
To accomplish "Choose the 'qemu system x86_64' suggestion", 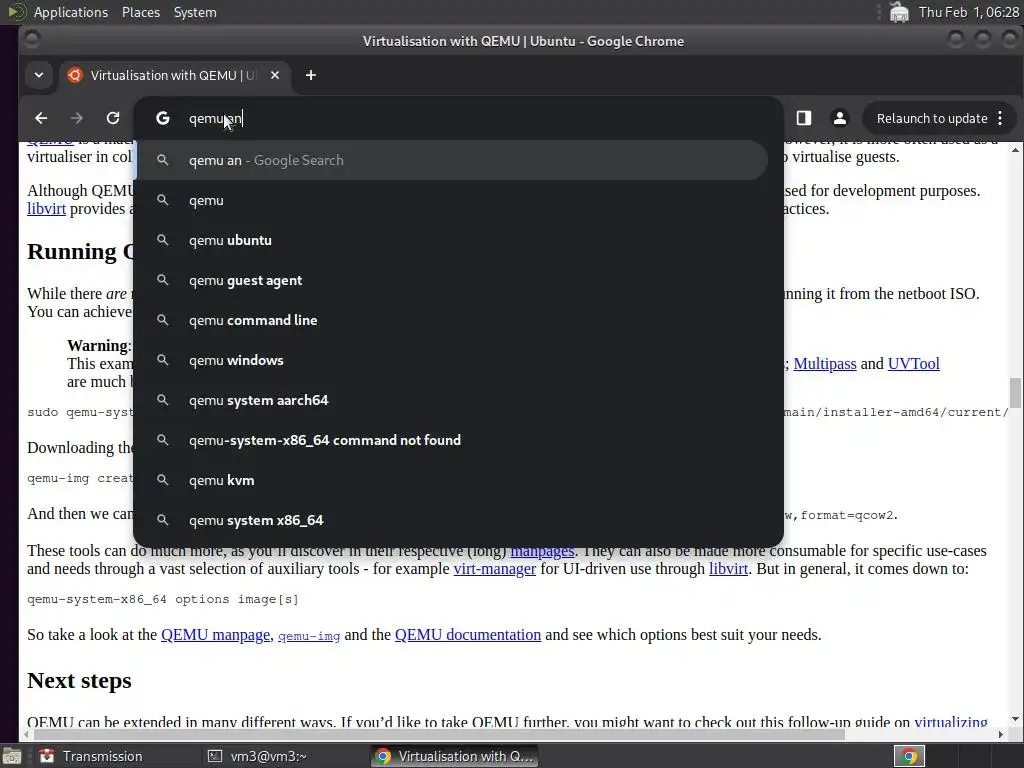I will (x=452, y=520).
